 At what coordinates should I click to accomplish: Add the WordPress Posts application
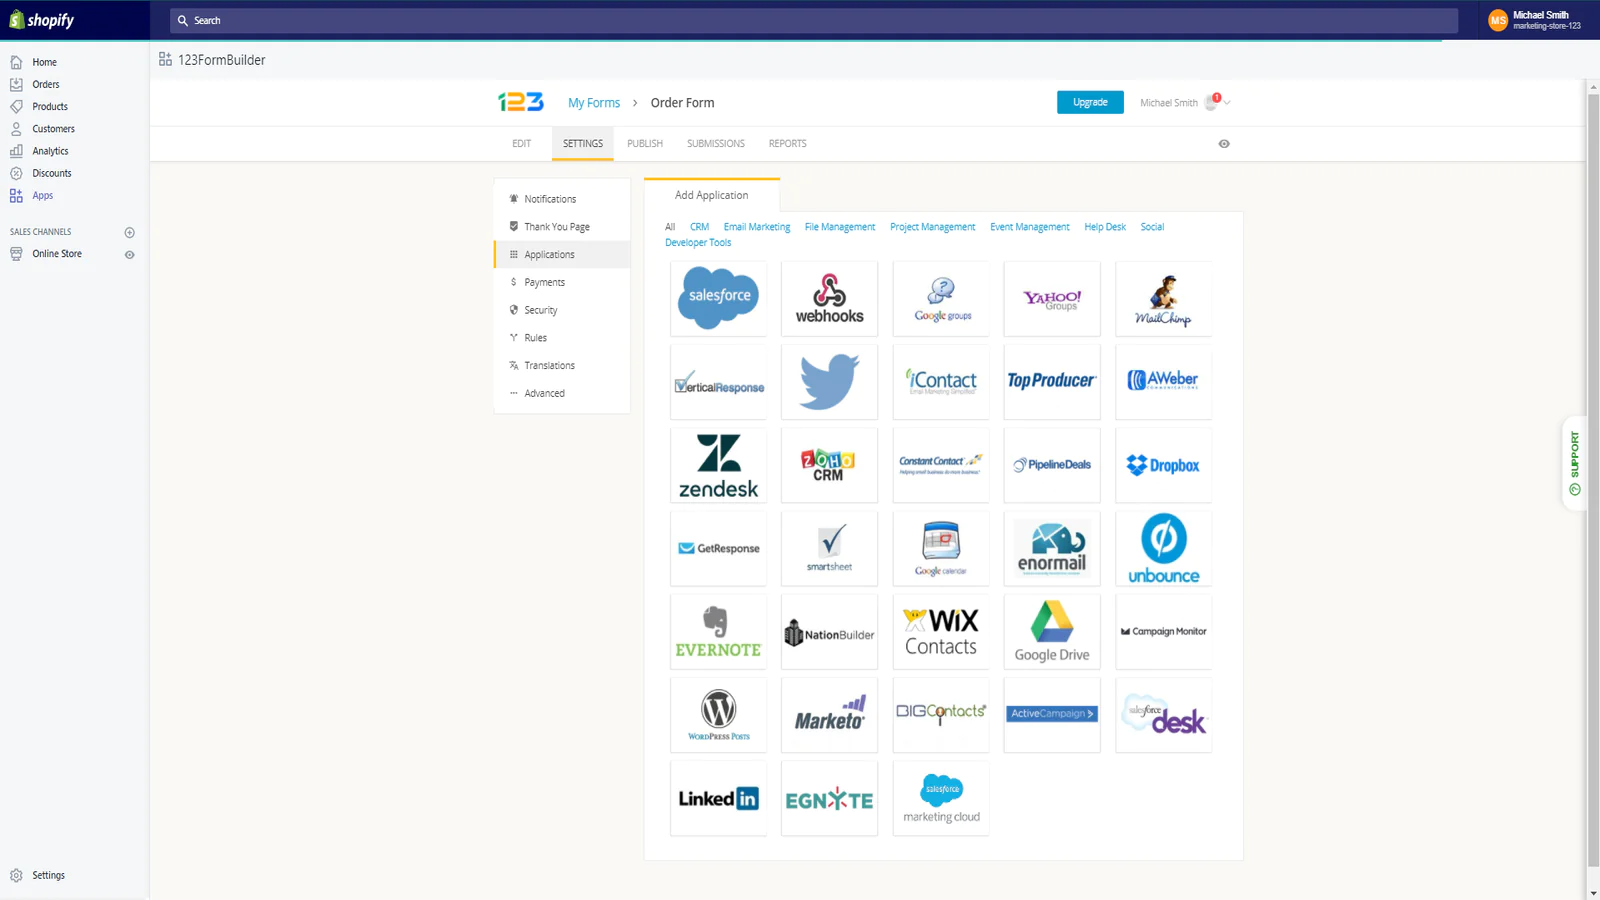[x=719, y=715]
